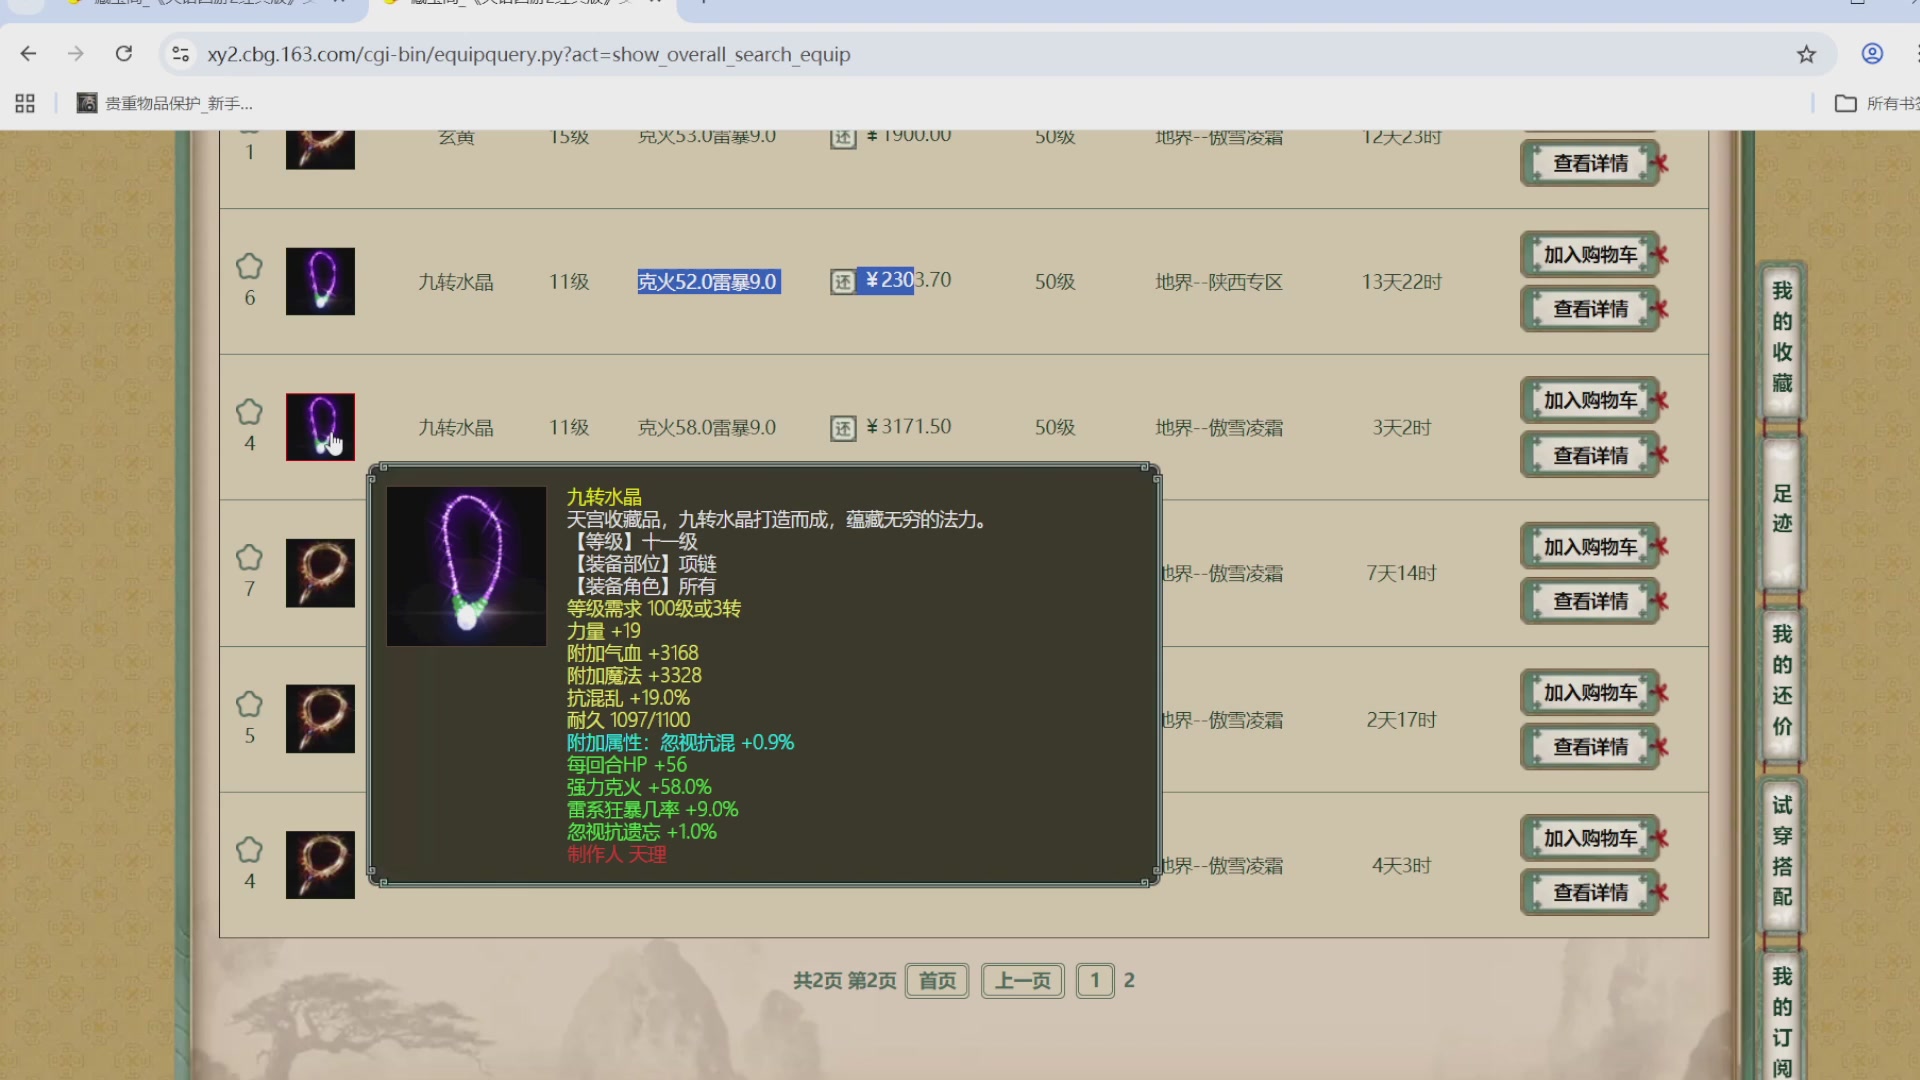Toggle the favorite star on listing 6

(x=248, y=266)
